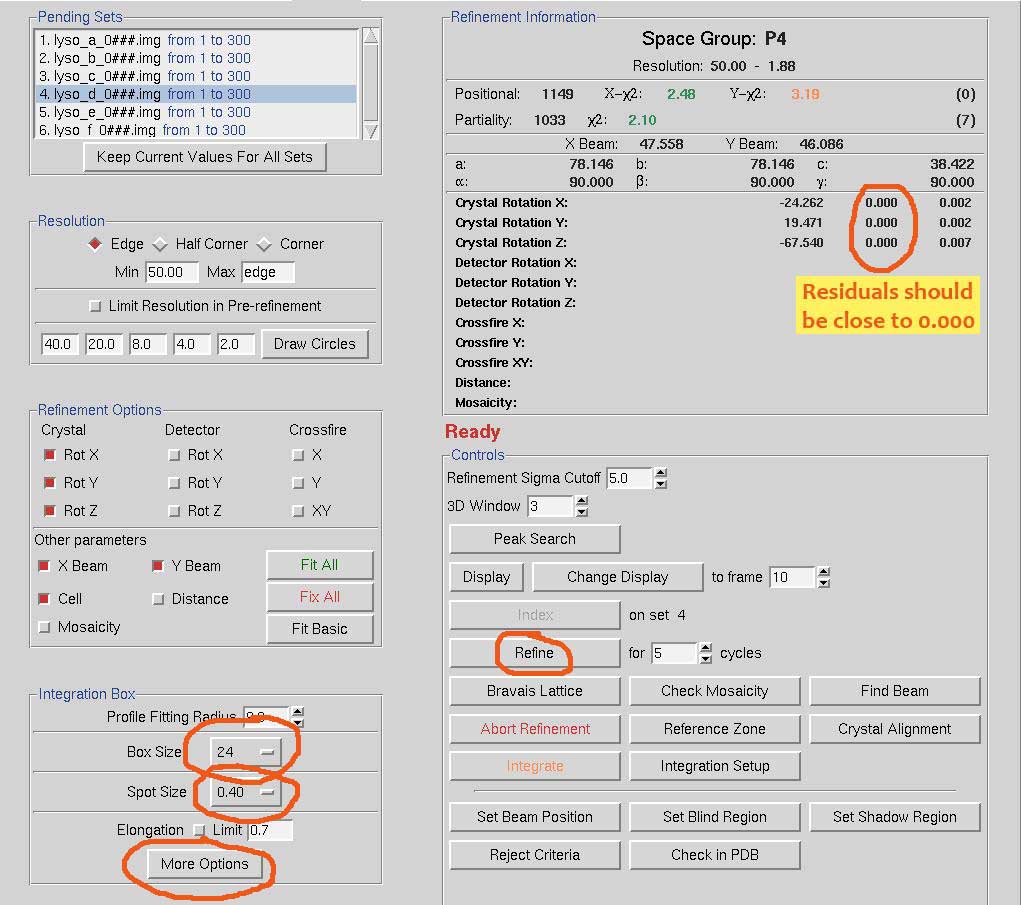Decrease the refine cycles count
This screenshot has width=1021, height=905.
pyautogui.click(x=706, y=659)
